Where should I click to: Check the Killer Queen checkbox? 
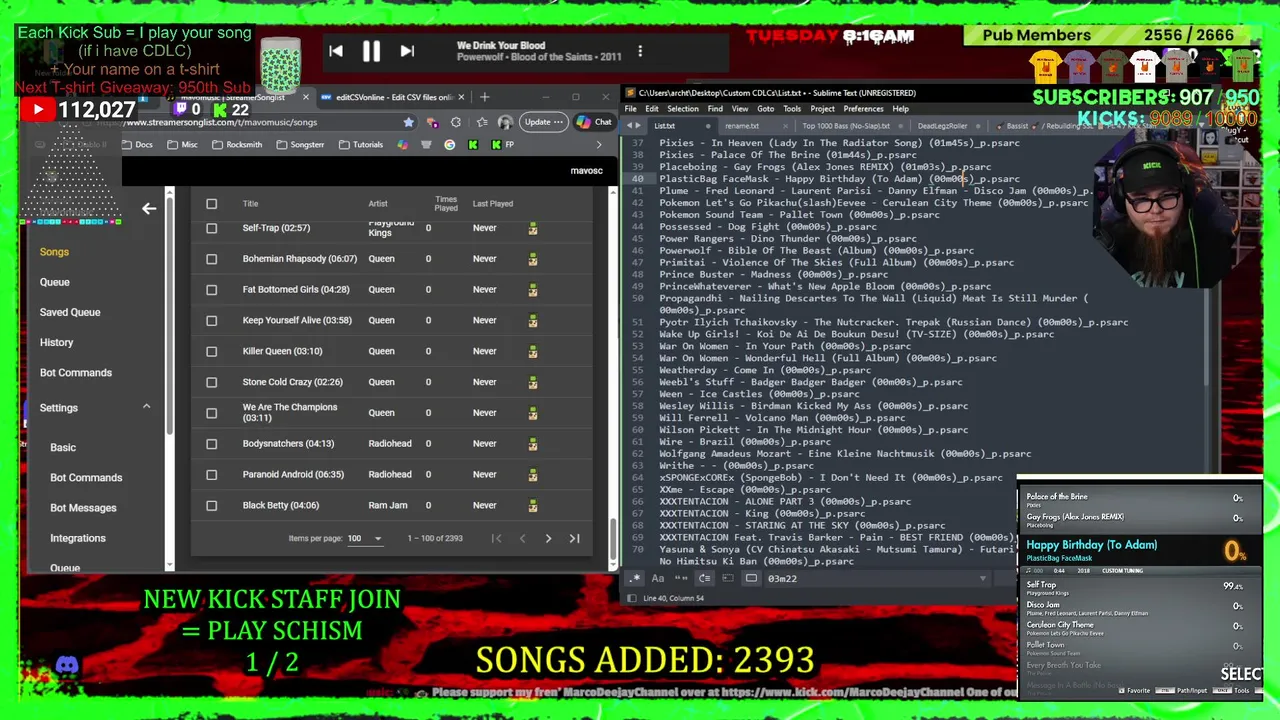[x=211, y=351]
